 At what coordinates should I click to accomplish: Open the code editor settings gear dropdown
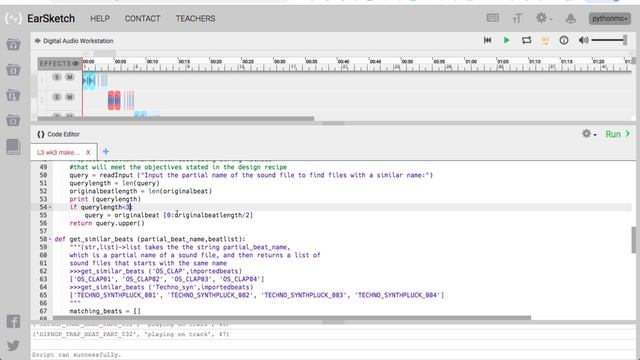pos(589,134)
